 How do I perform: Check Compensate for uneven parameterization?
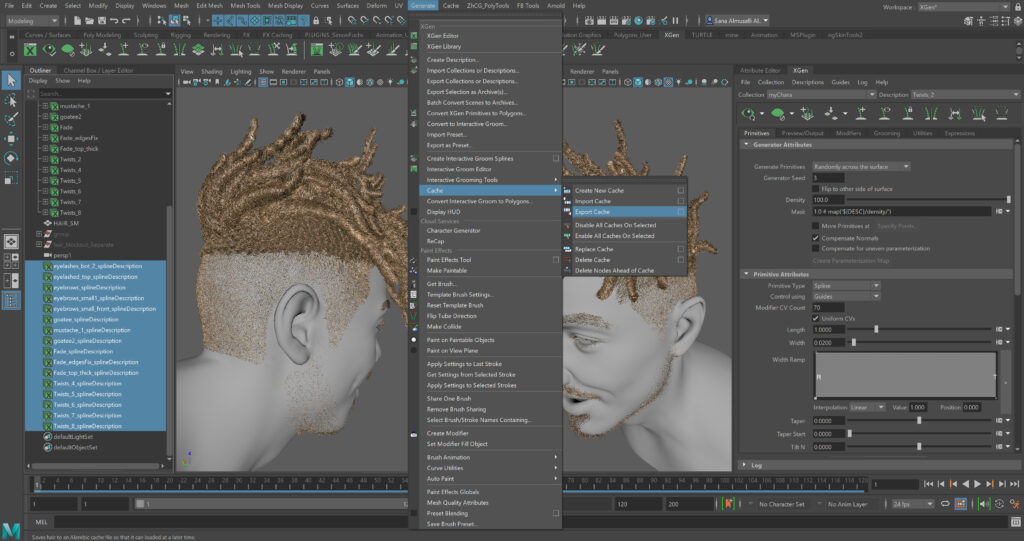815,248
